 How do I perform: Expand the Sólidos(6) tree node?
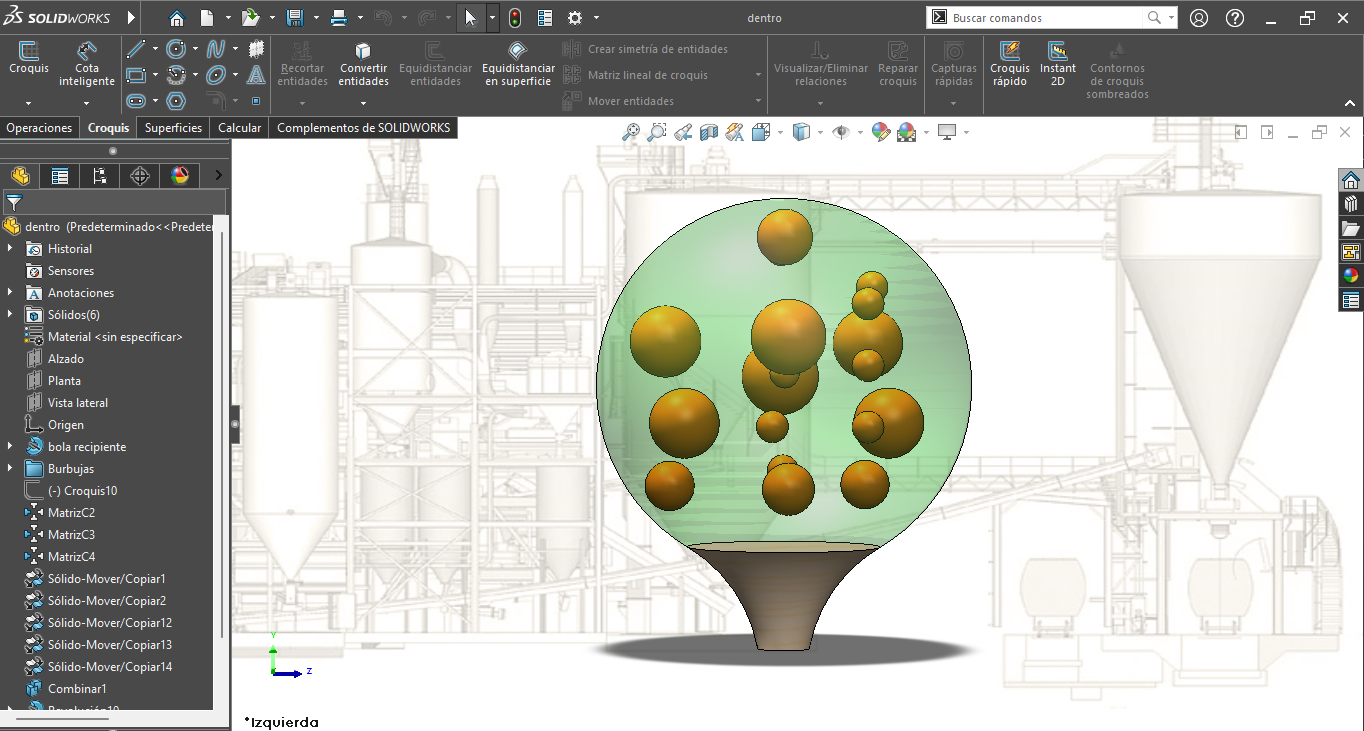pyautogui.click(x=10, y=315)
